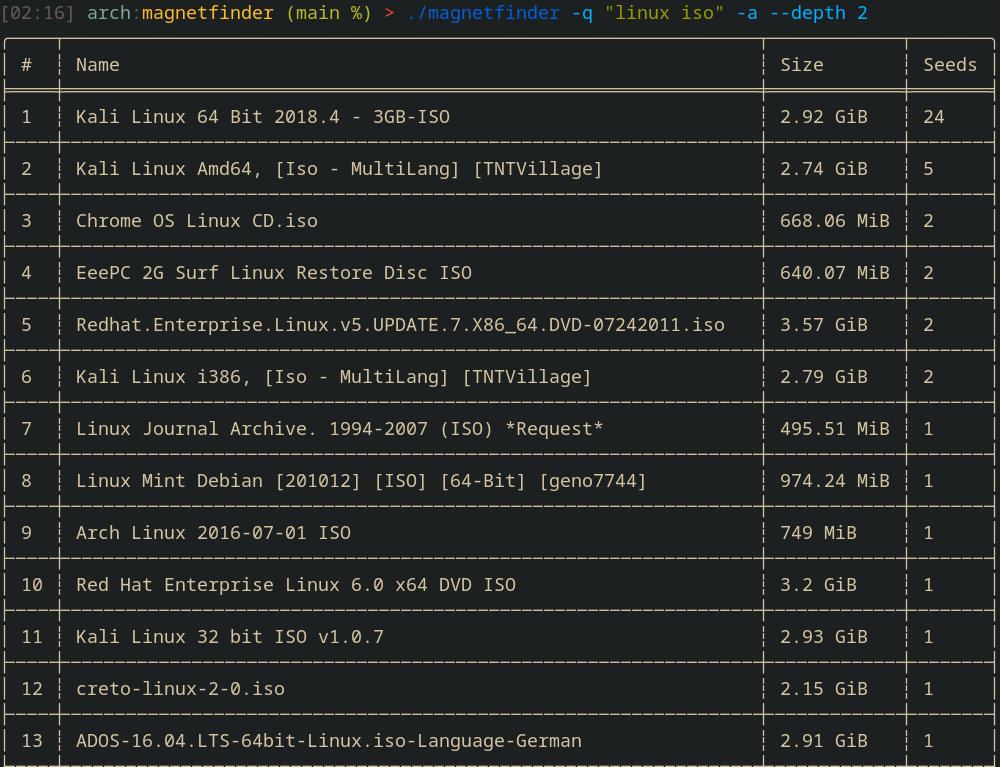Click the "--depth" flag in the command
This screenshot has width=1000, height=767.
pyautogui.click(x=807, y=13)
